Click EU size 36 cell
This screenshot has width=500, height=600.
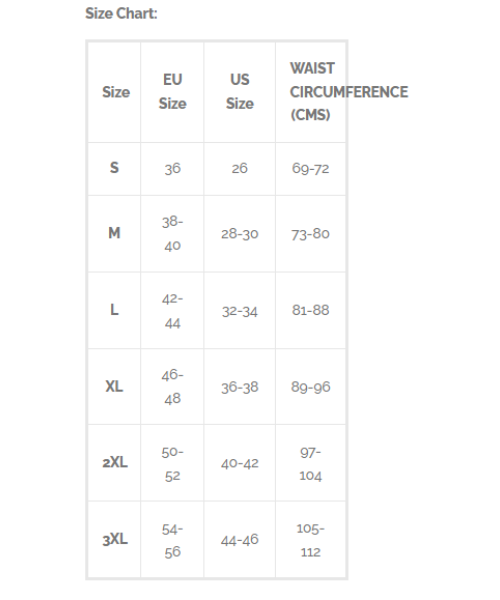click(x=173, y=168)
